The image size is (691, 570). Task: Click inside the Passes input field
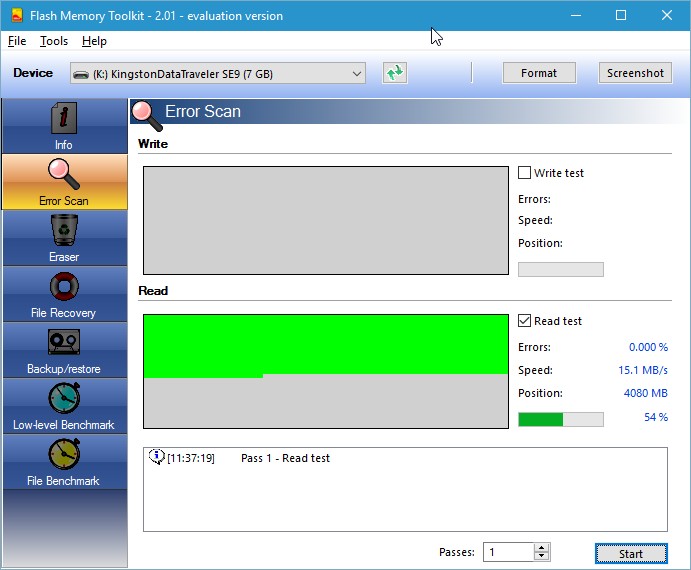pos(508,552)
